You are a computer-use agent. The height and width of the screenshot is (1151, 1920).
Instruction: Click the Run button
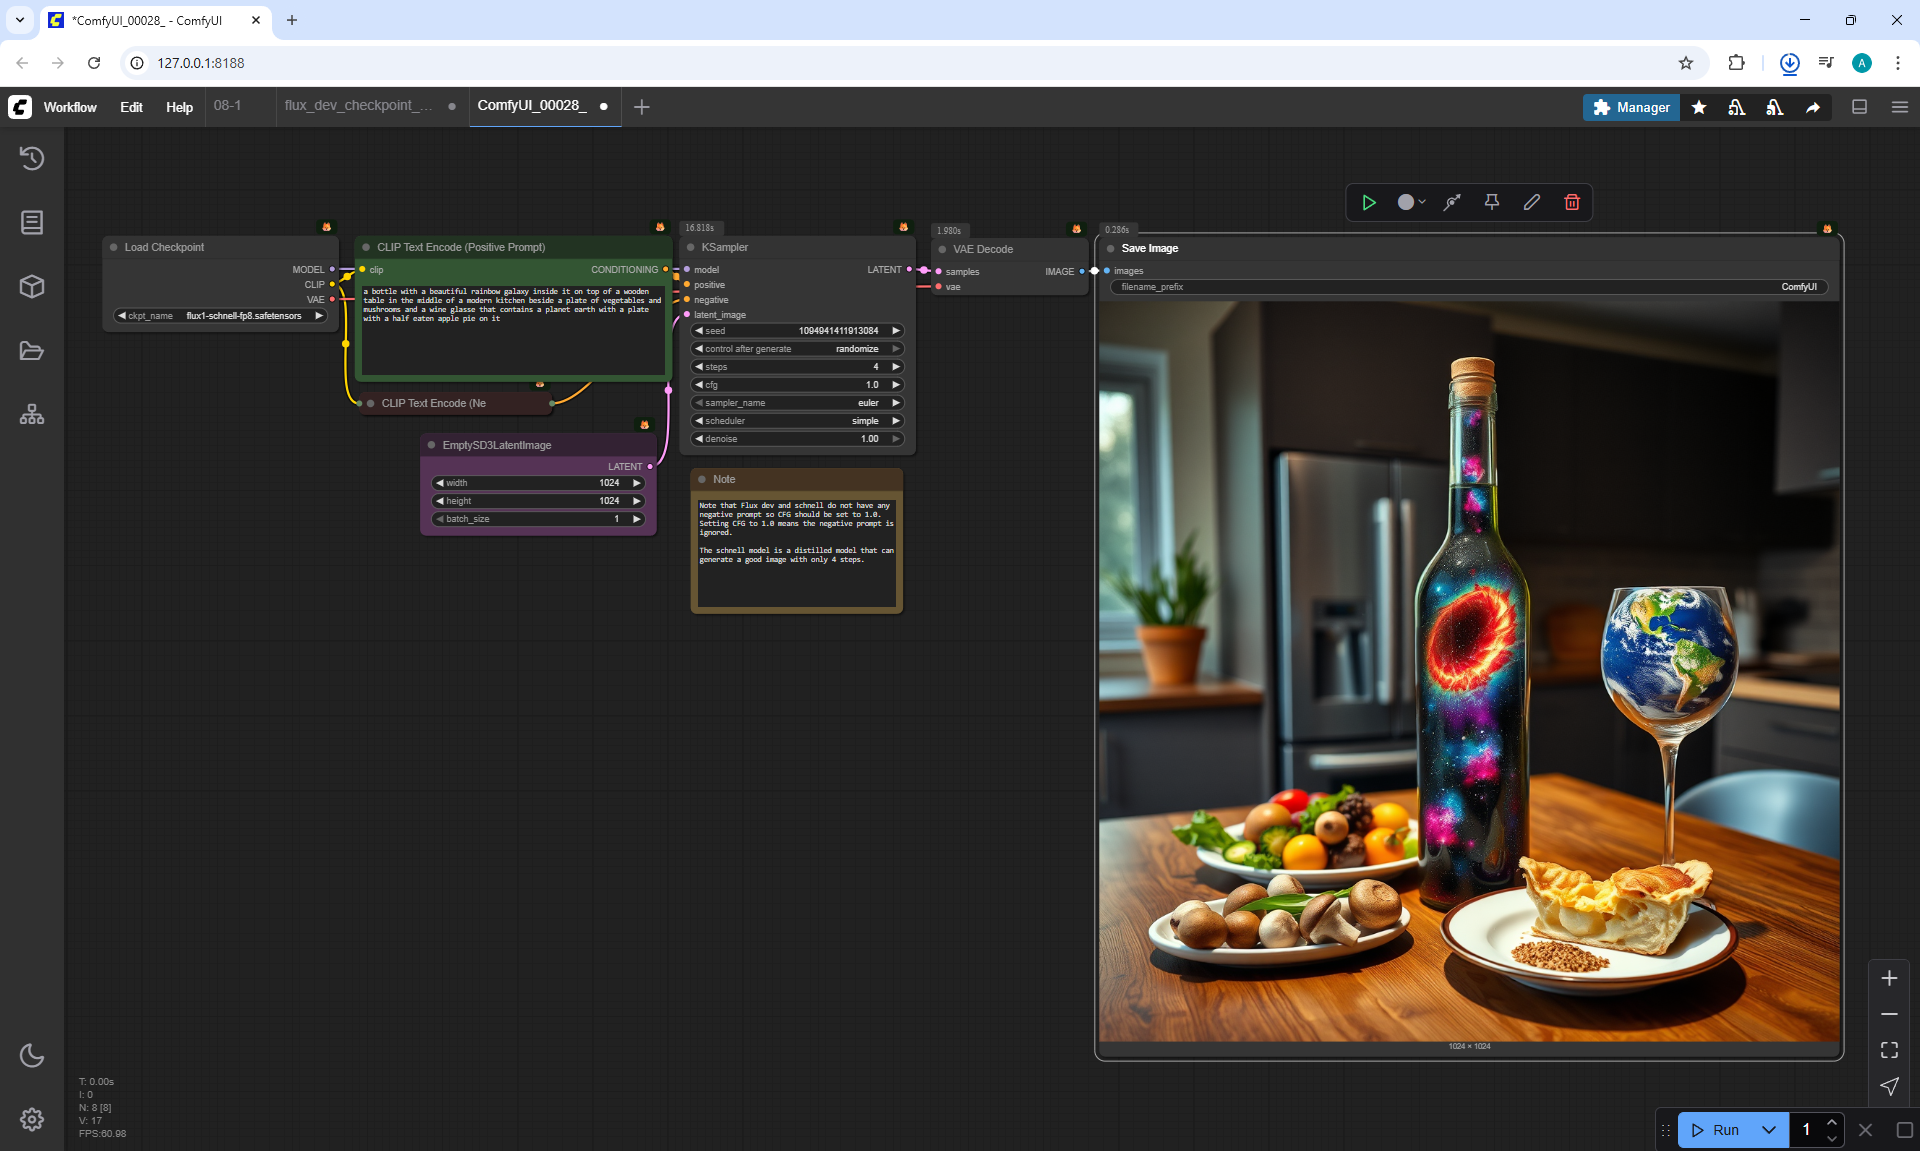pyautogui.click(x=1717, y=1130)
